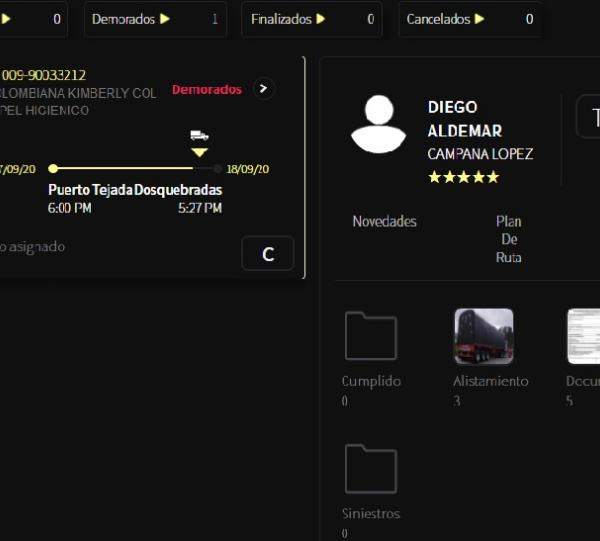Select the truck icon on route timeline
The width and height of the screenshot is (600, 541).
(x=199, y=135)
